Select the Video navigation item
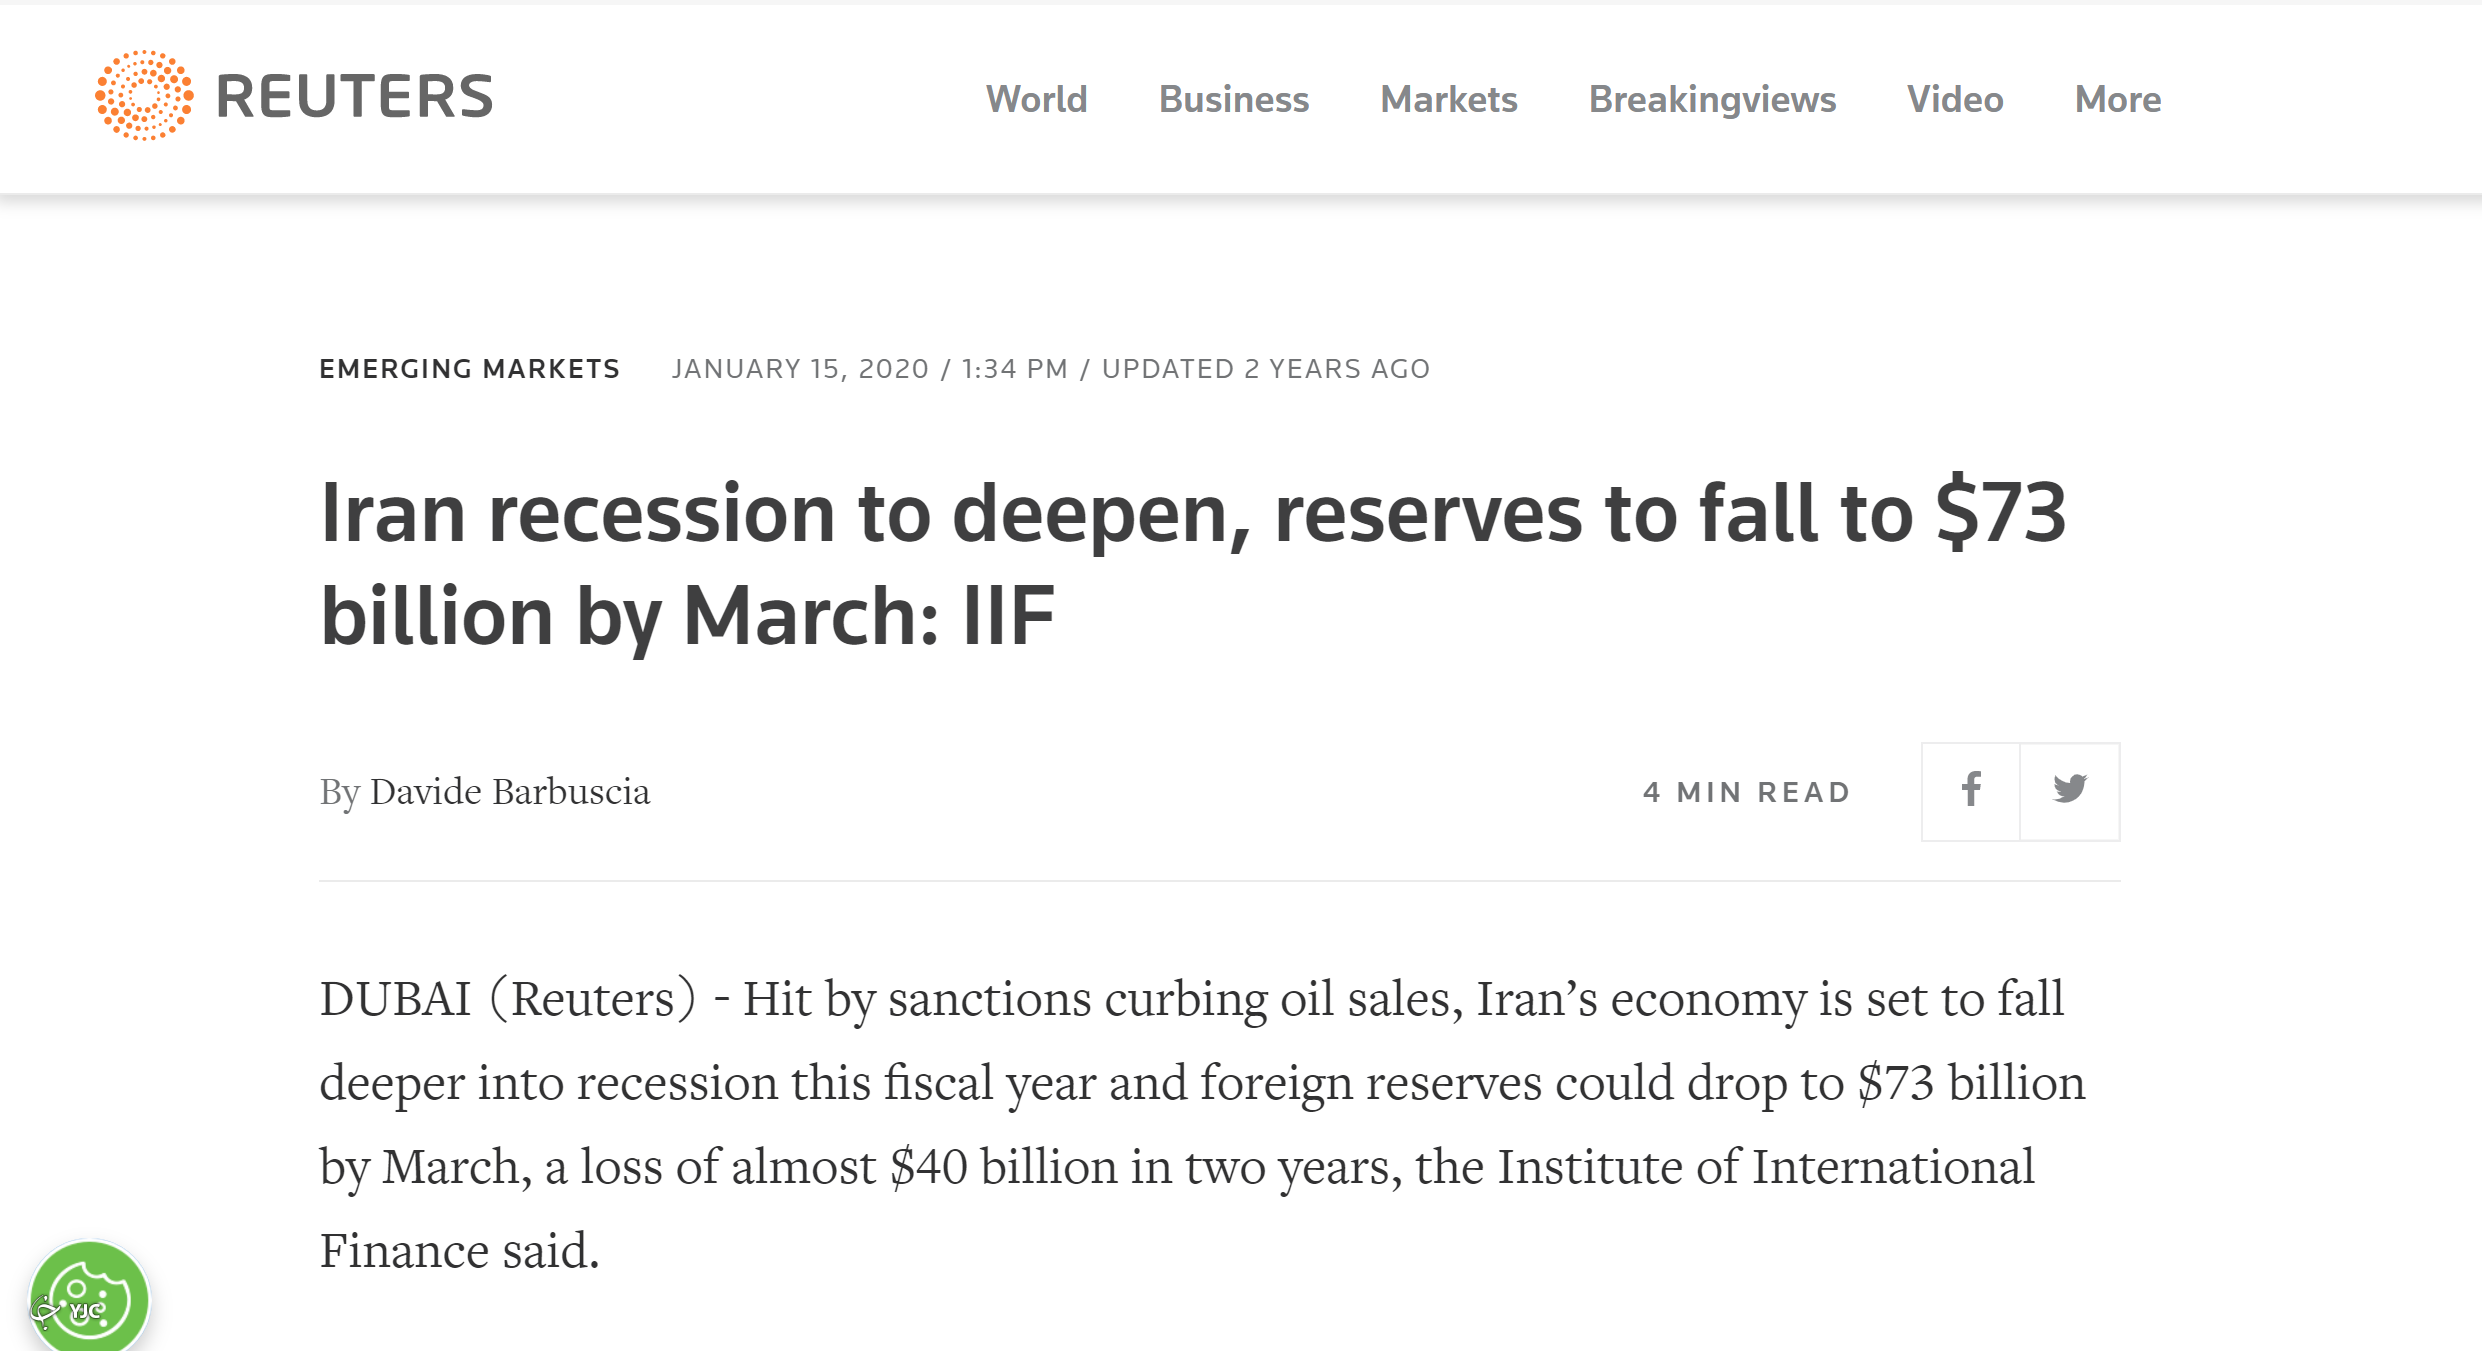The height and width of the screenshot is (1351, 2482). coord(1955,99)
